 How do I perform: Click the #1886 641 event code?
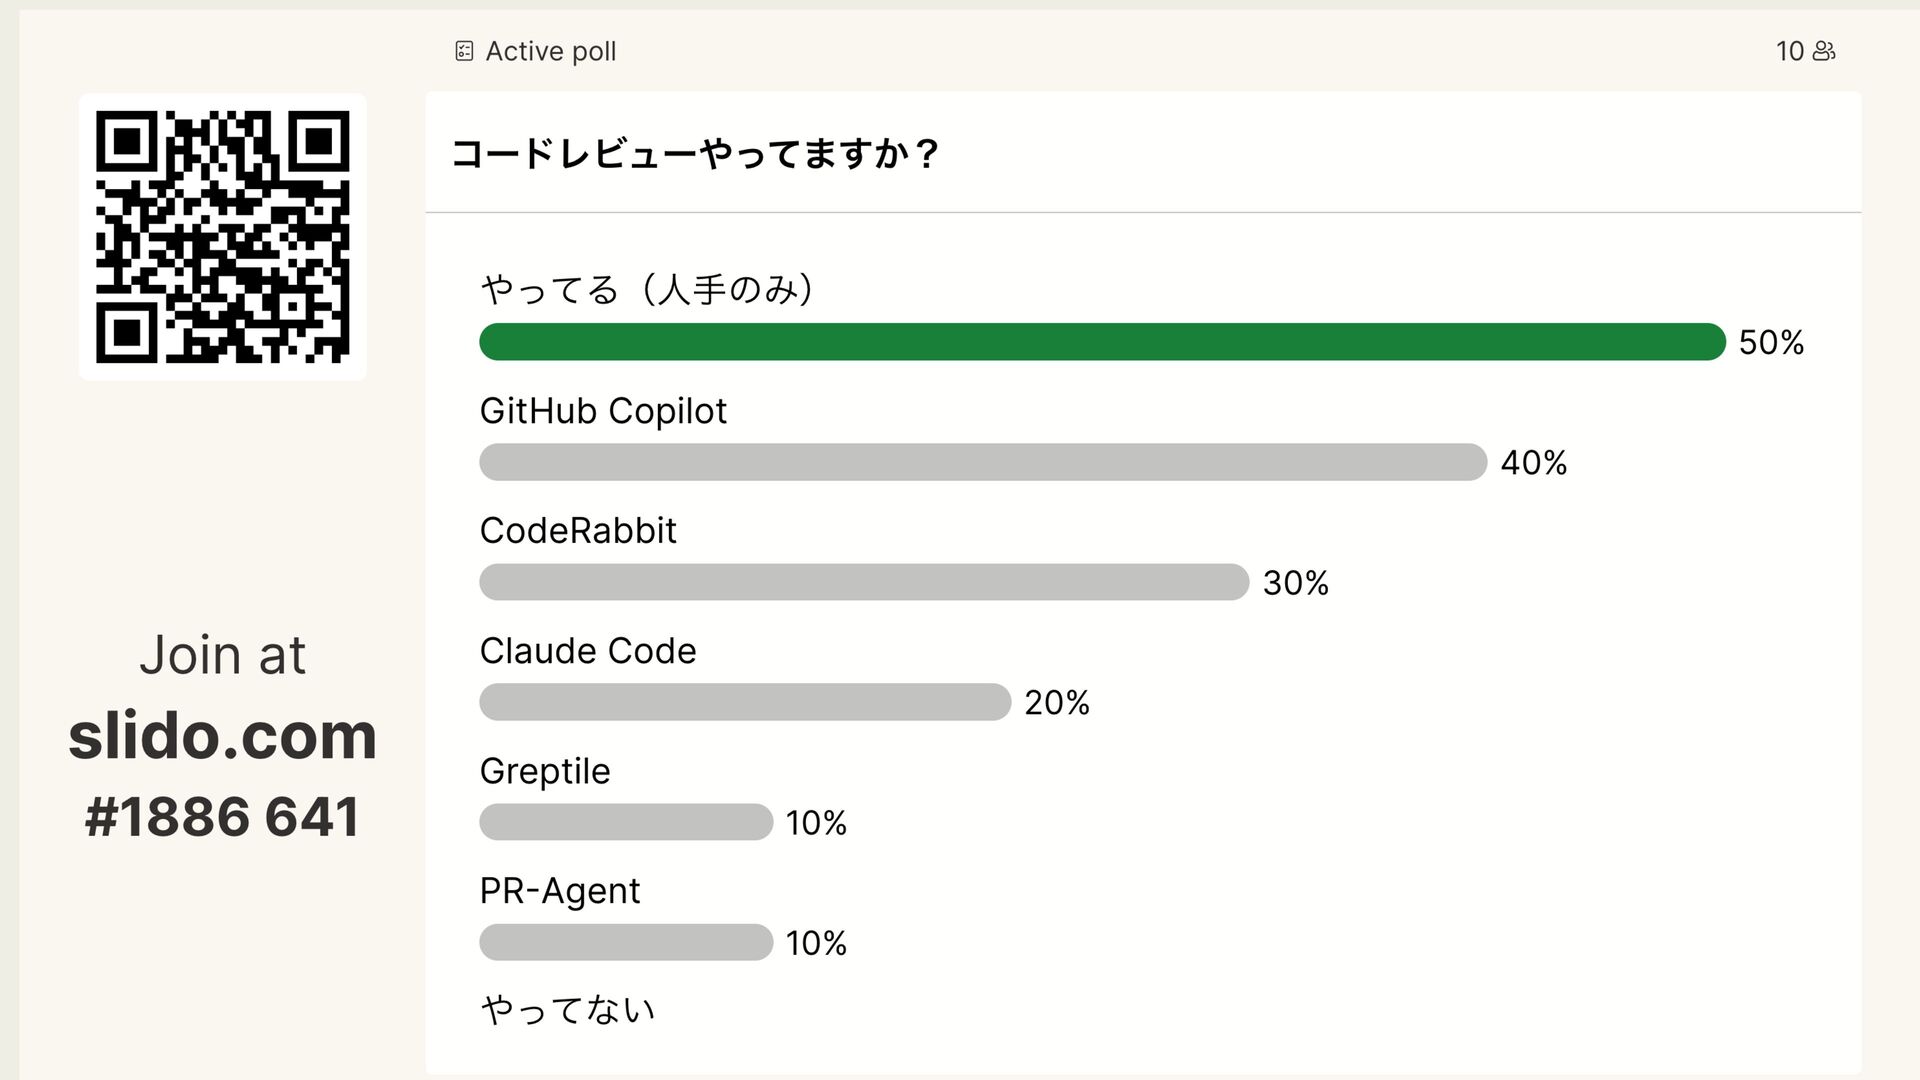pyautogui.click(x=222, y=816)
